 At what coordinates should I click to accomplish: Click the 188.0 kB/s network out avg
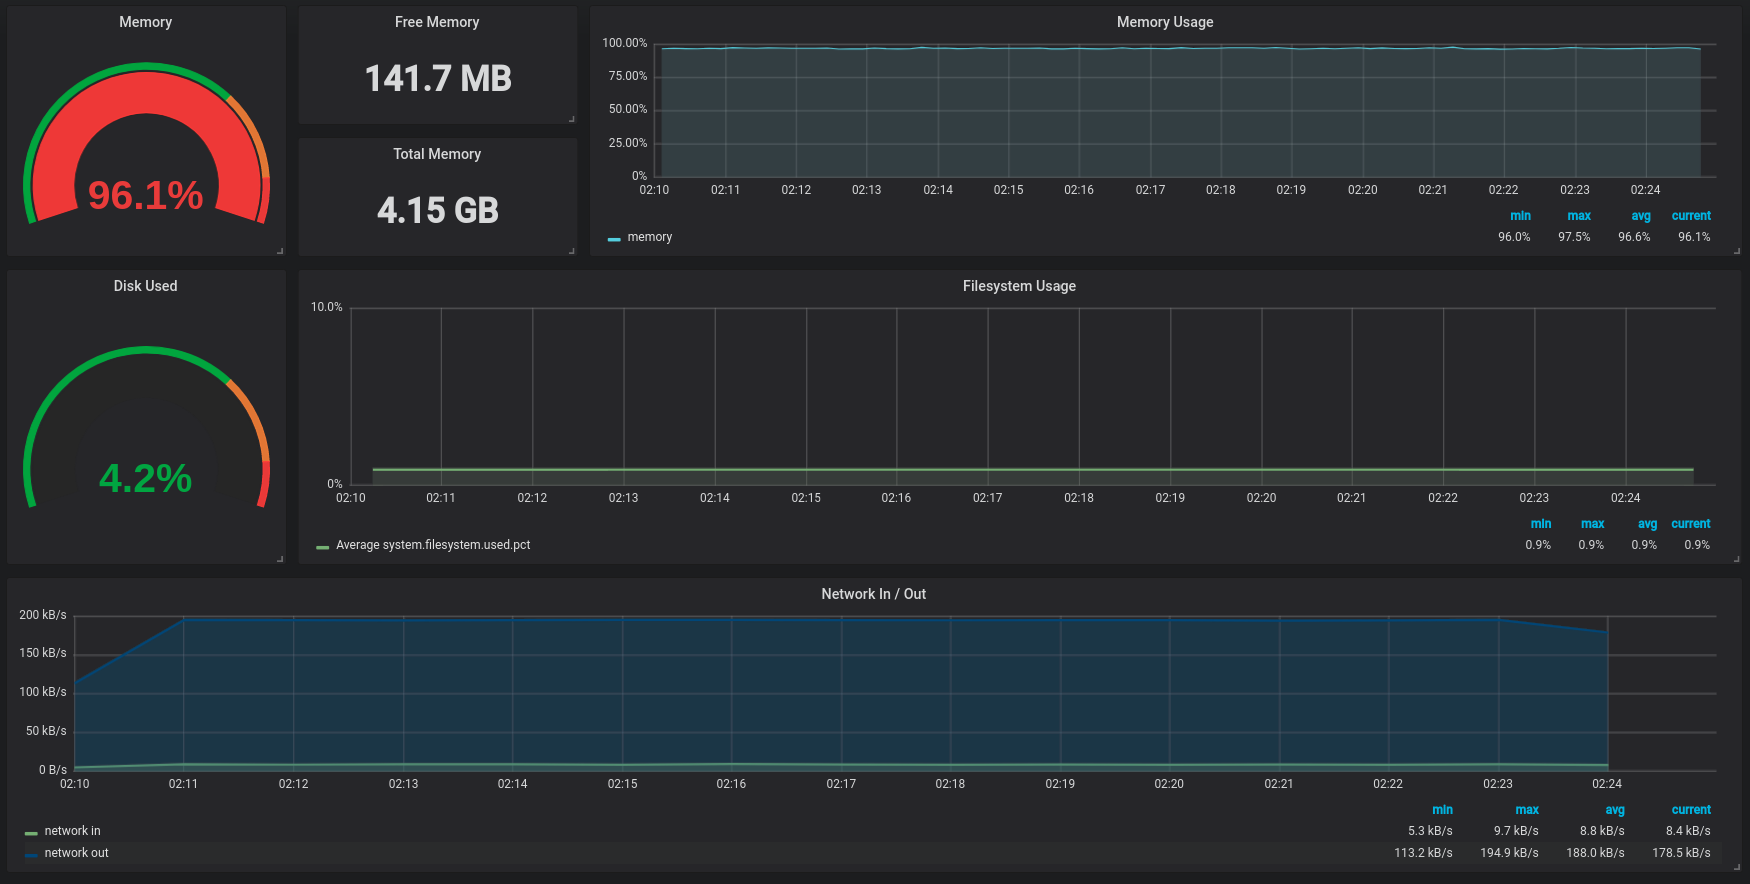click(x=1595, y=853)
